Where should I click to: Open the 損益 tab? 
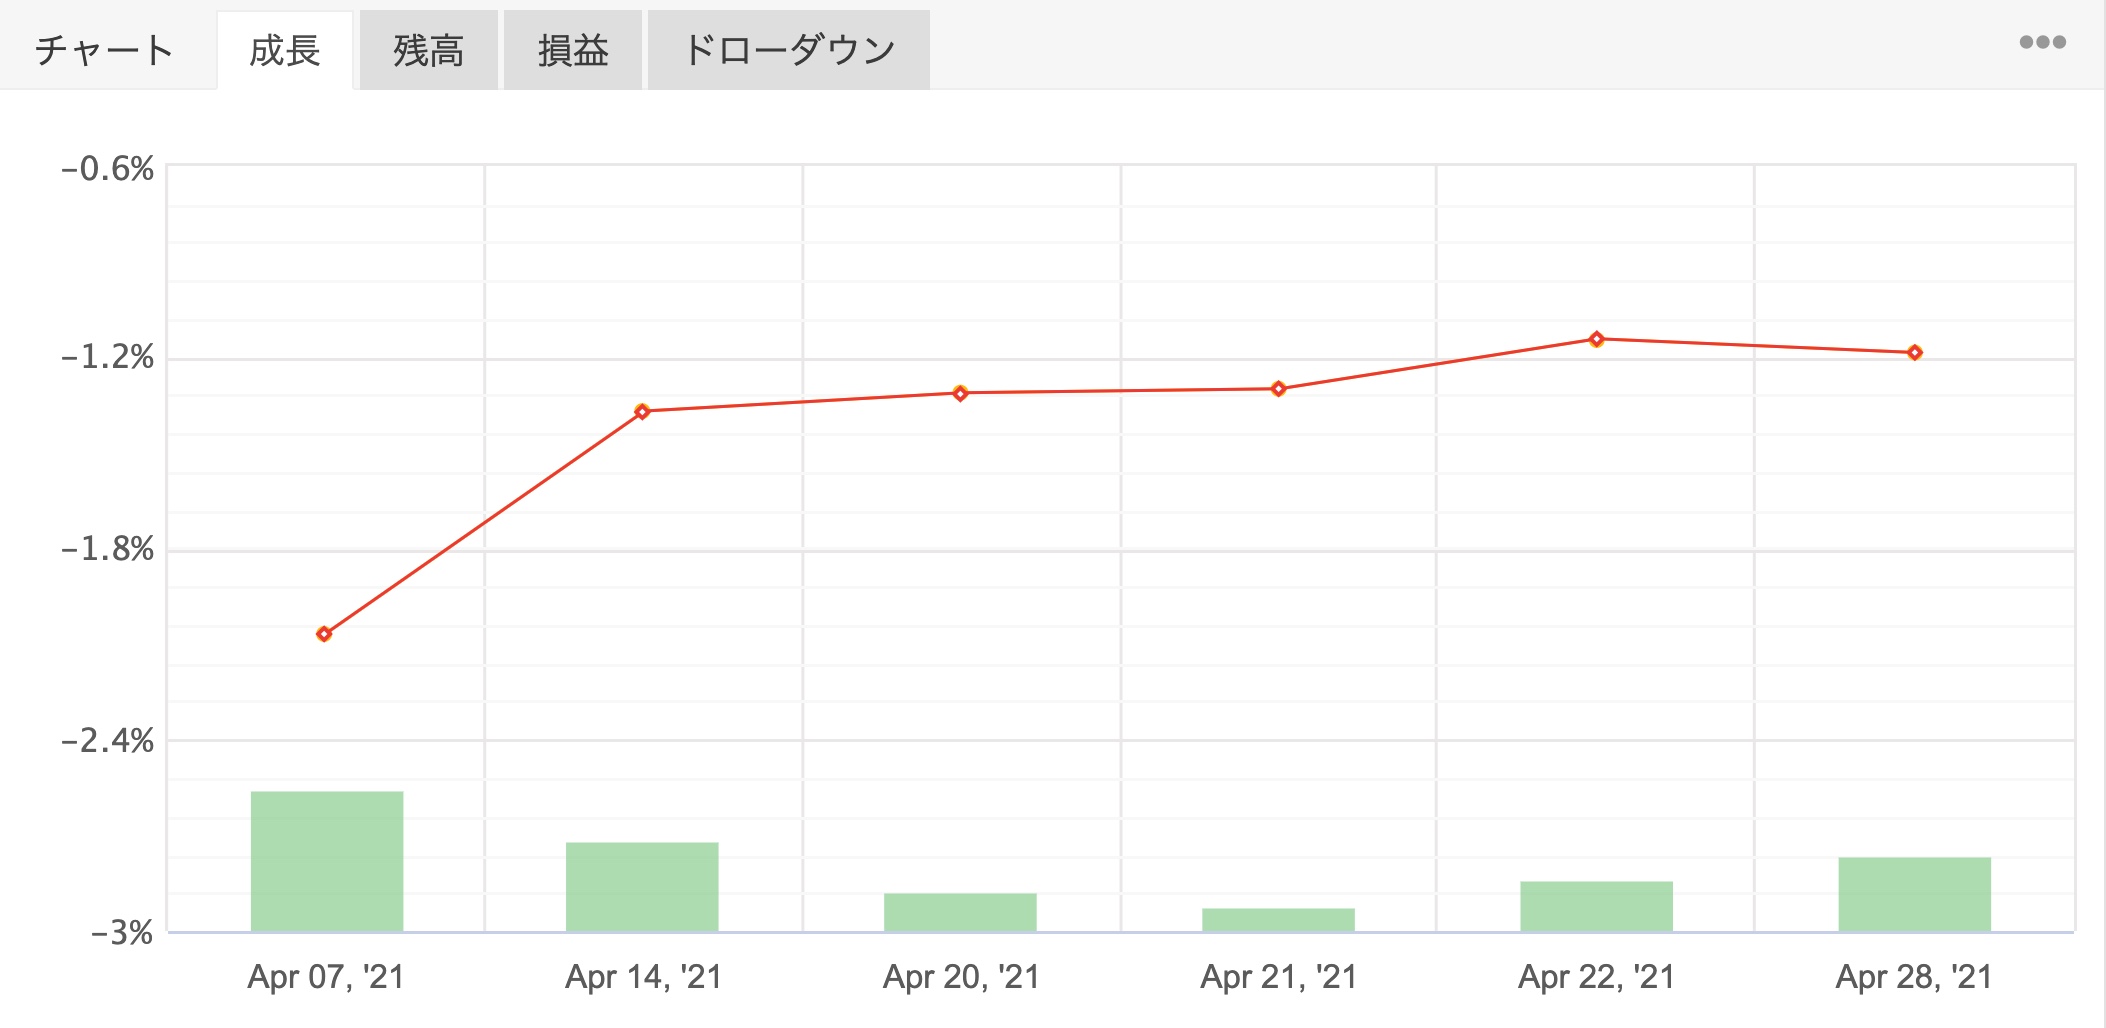(573, 50)
